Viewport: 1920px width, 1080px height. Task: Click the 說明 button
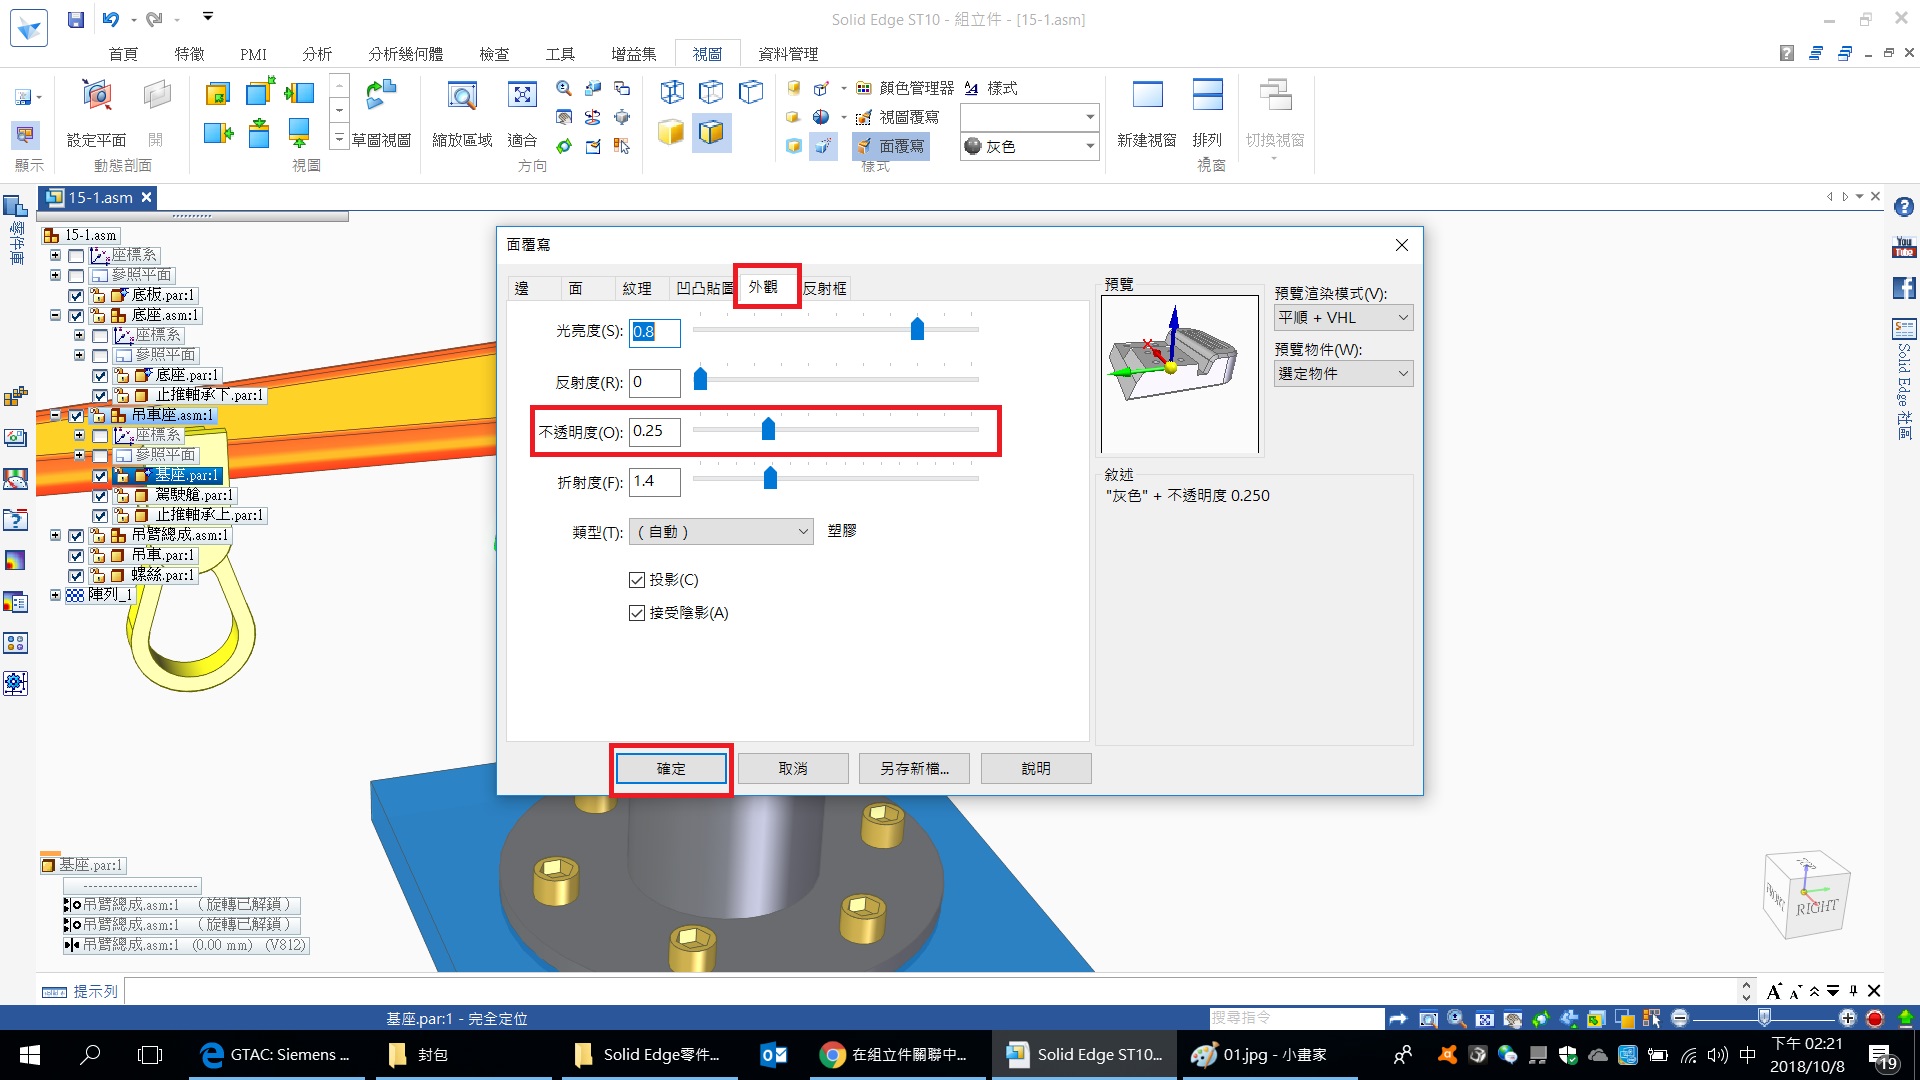coord(1036,769)
